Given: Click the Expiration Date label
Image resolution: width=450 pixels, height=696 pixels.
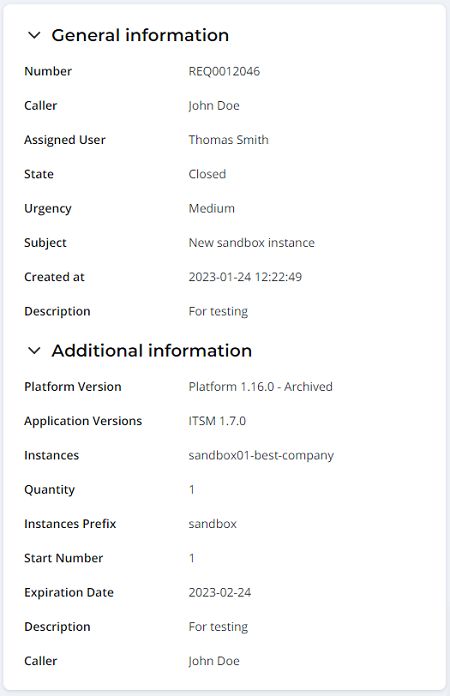Looking at the screenshot, I should point(69,593).
